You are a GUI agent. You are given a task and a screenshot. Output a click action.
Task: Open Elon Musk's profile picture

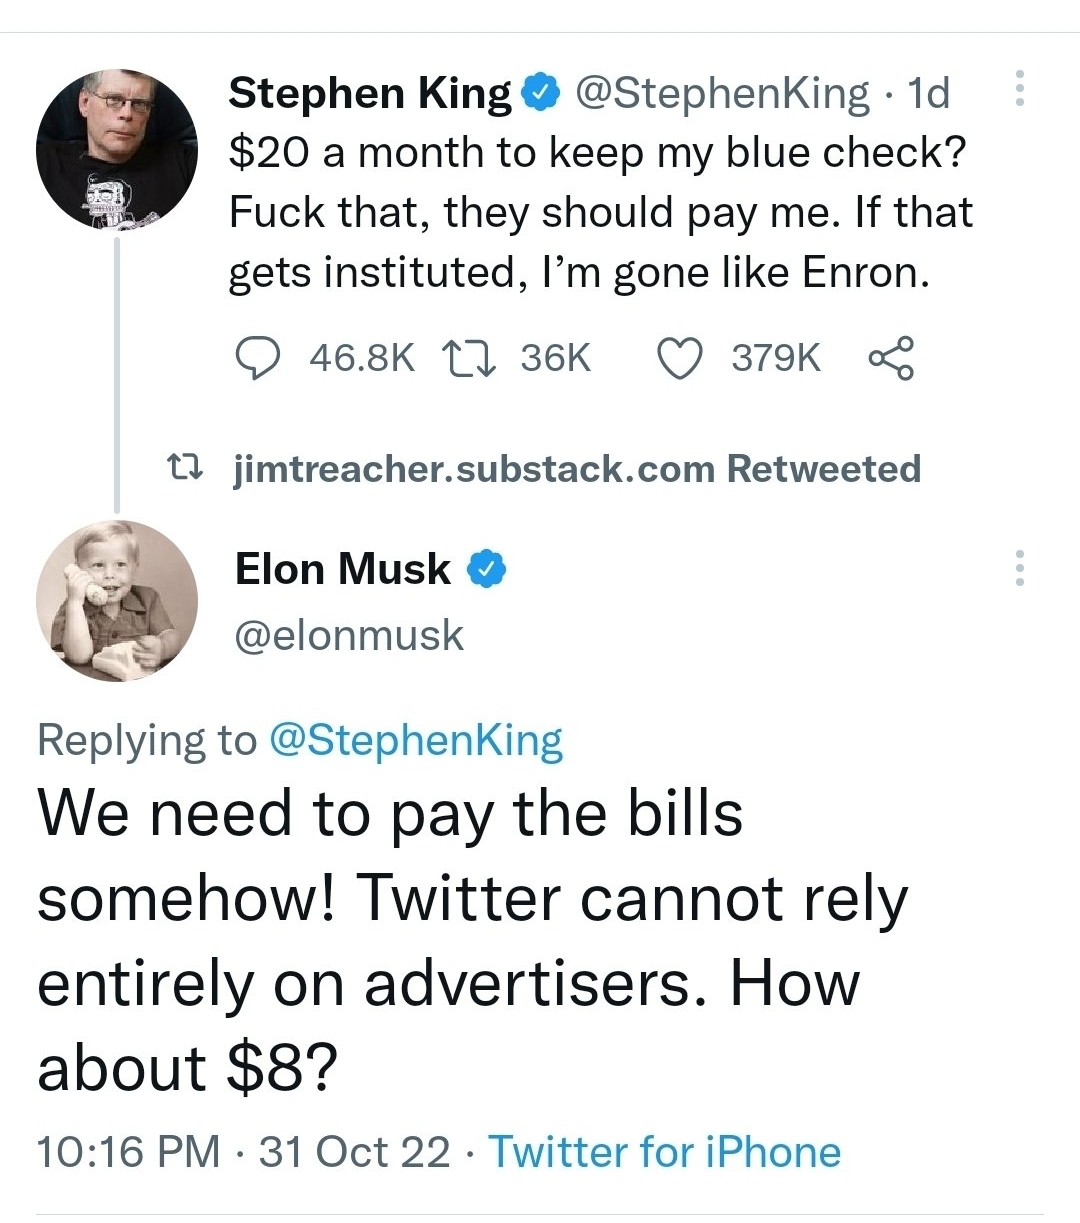pyautogui.click(x=118, y=600)
